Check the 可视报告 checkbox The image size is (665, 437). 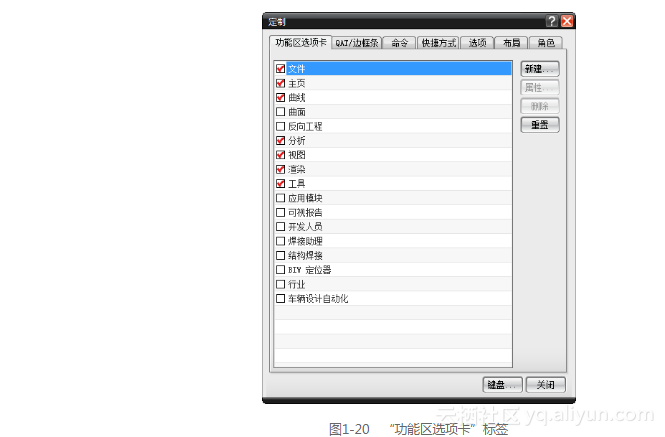pos(280,213)
